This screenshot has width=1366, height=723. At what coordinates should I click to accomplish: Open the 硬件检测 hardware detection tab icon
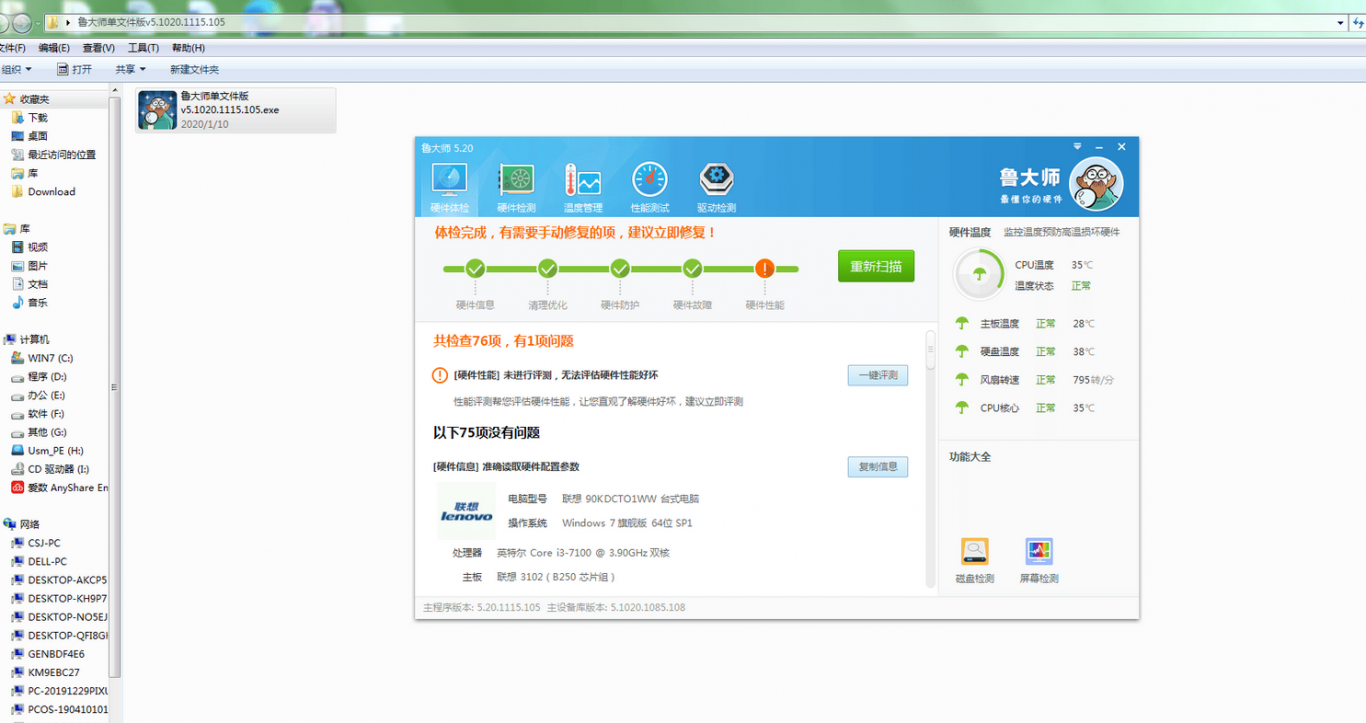(516, 187)
